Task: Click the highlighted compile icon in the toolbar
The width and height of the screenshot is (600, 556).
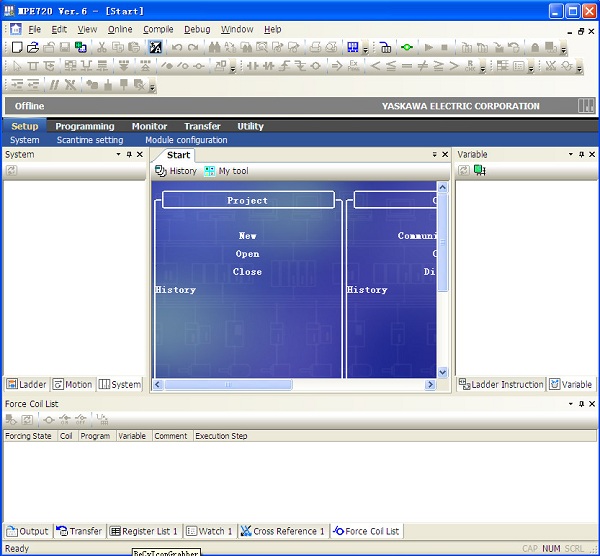Action: [x=155, y=47]
